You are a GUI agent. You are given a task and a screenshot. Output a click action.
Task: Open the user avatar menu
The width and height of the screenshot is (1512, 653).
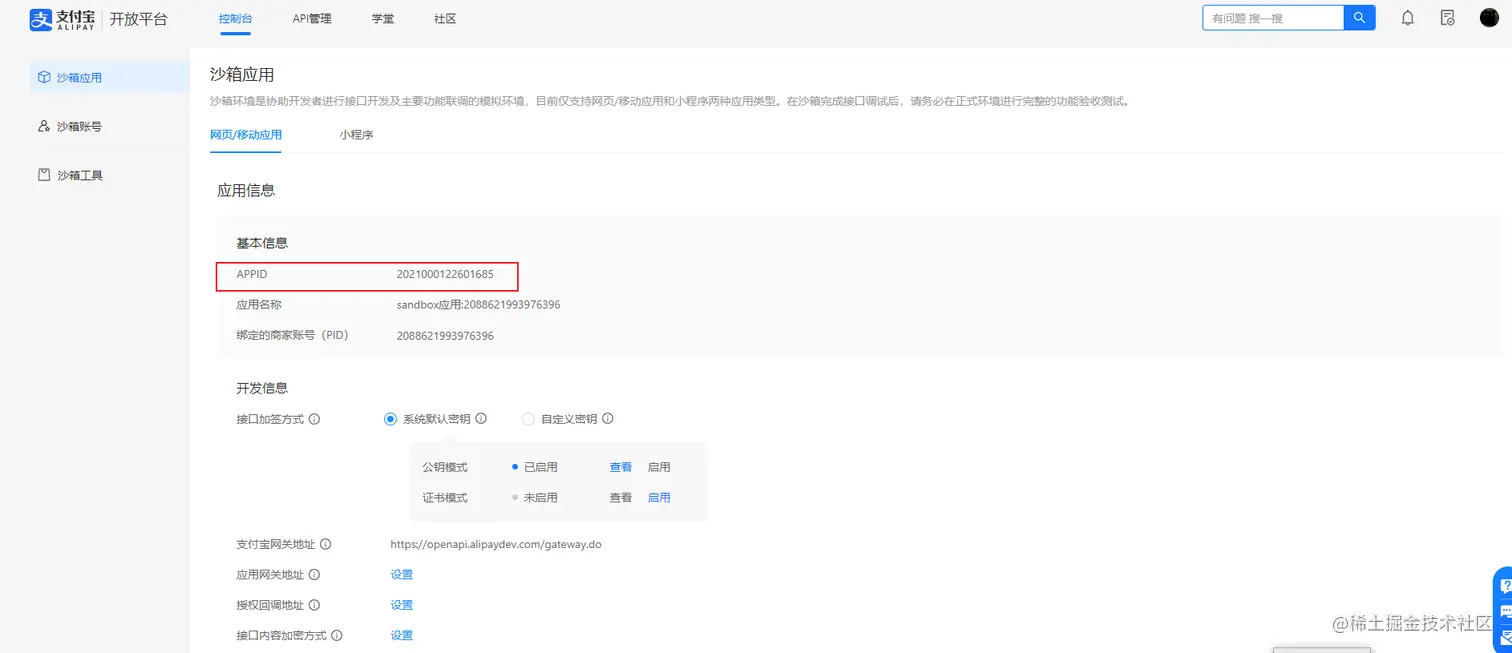pyautogui.click(x=1489, y=18)
